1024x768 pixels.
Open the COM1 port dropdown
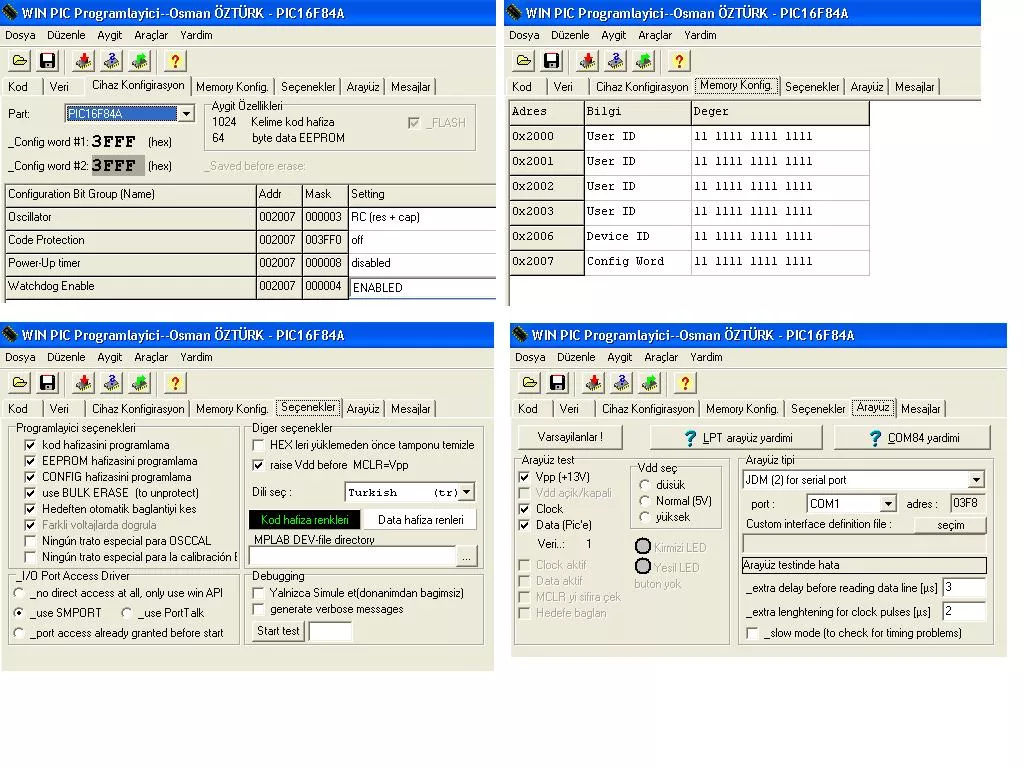(x=887, y=504)
